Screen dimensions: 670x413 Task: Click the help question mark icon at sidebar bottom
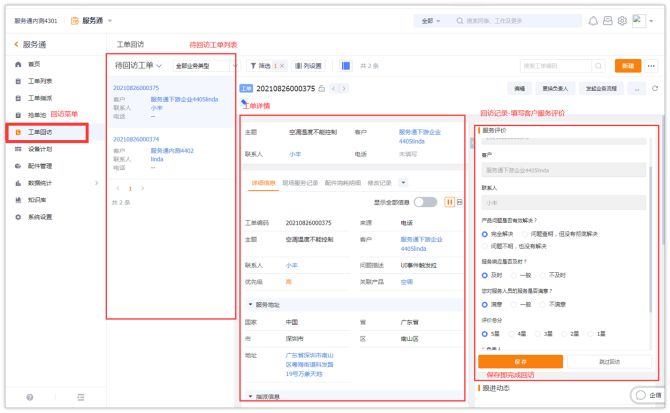point(28,397)
